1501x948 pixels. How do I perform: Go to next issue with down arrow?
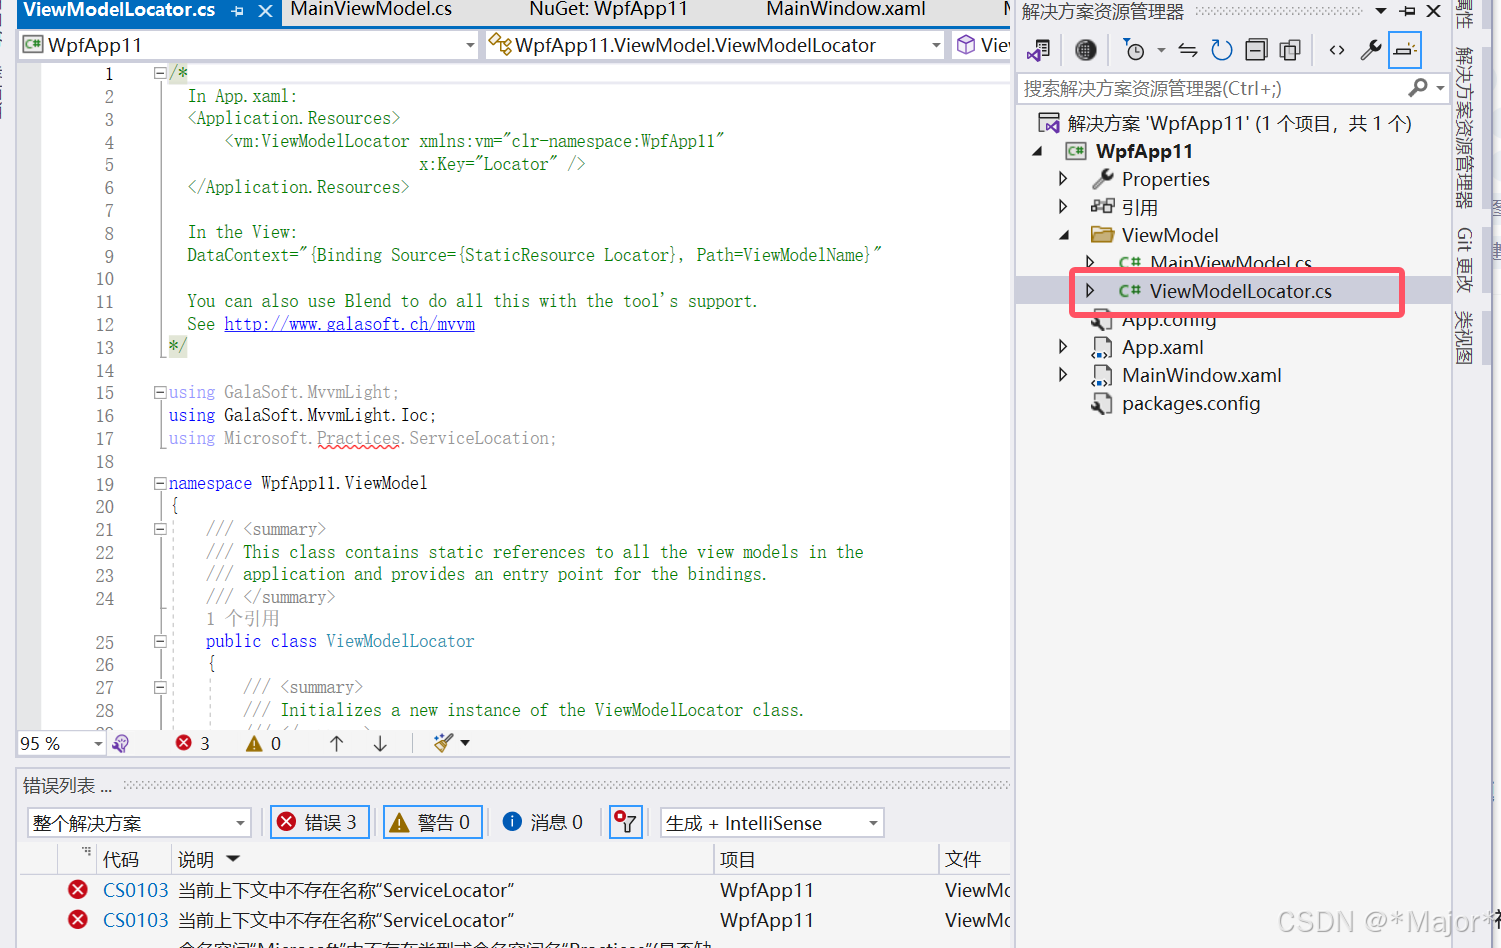(x=380, y=743)
